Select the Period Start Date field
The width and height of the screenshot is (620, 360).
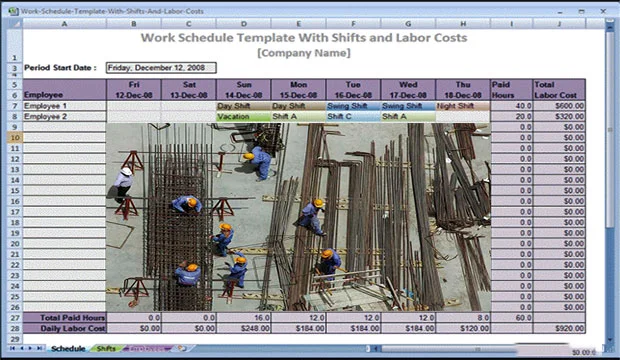[x=161, y=68]
